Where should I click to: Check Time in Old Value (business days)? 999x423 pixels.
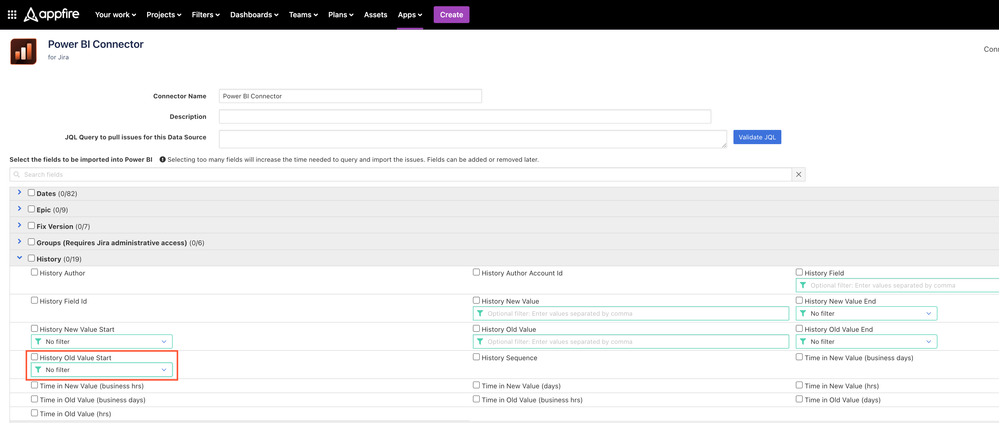34,399
